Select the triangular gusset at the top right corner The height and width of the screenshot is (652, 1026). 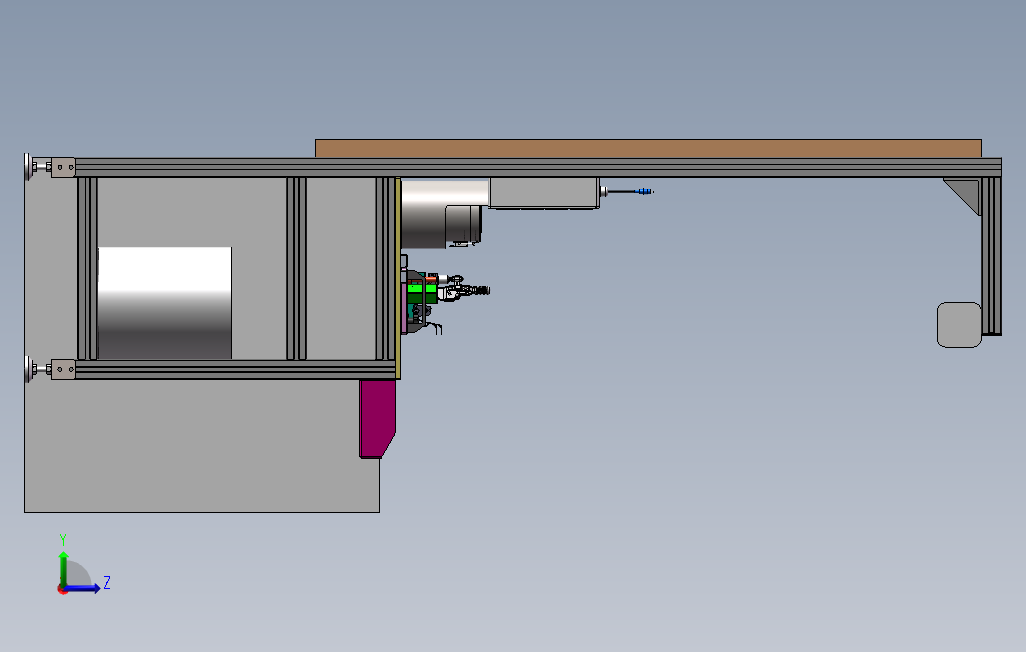click(x=966, y=191)
